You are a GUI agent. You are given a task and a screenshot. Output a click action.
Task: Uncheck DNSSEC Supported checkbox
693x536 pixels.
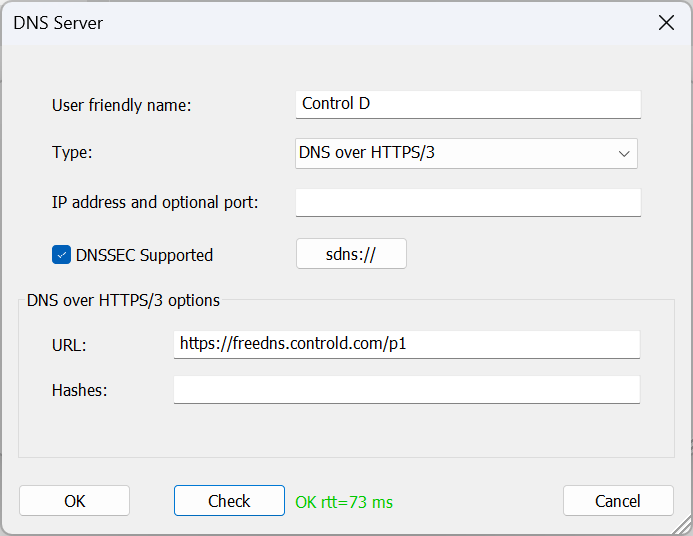[61, 255]
